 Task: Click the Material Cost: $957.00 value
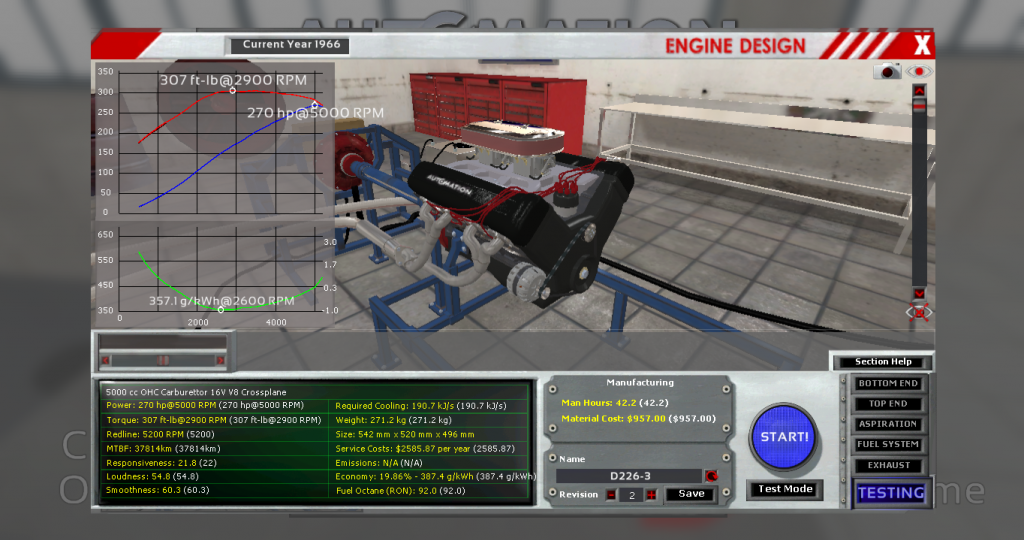click(x=638, y=419)
